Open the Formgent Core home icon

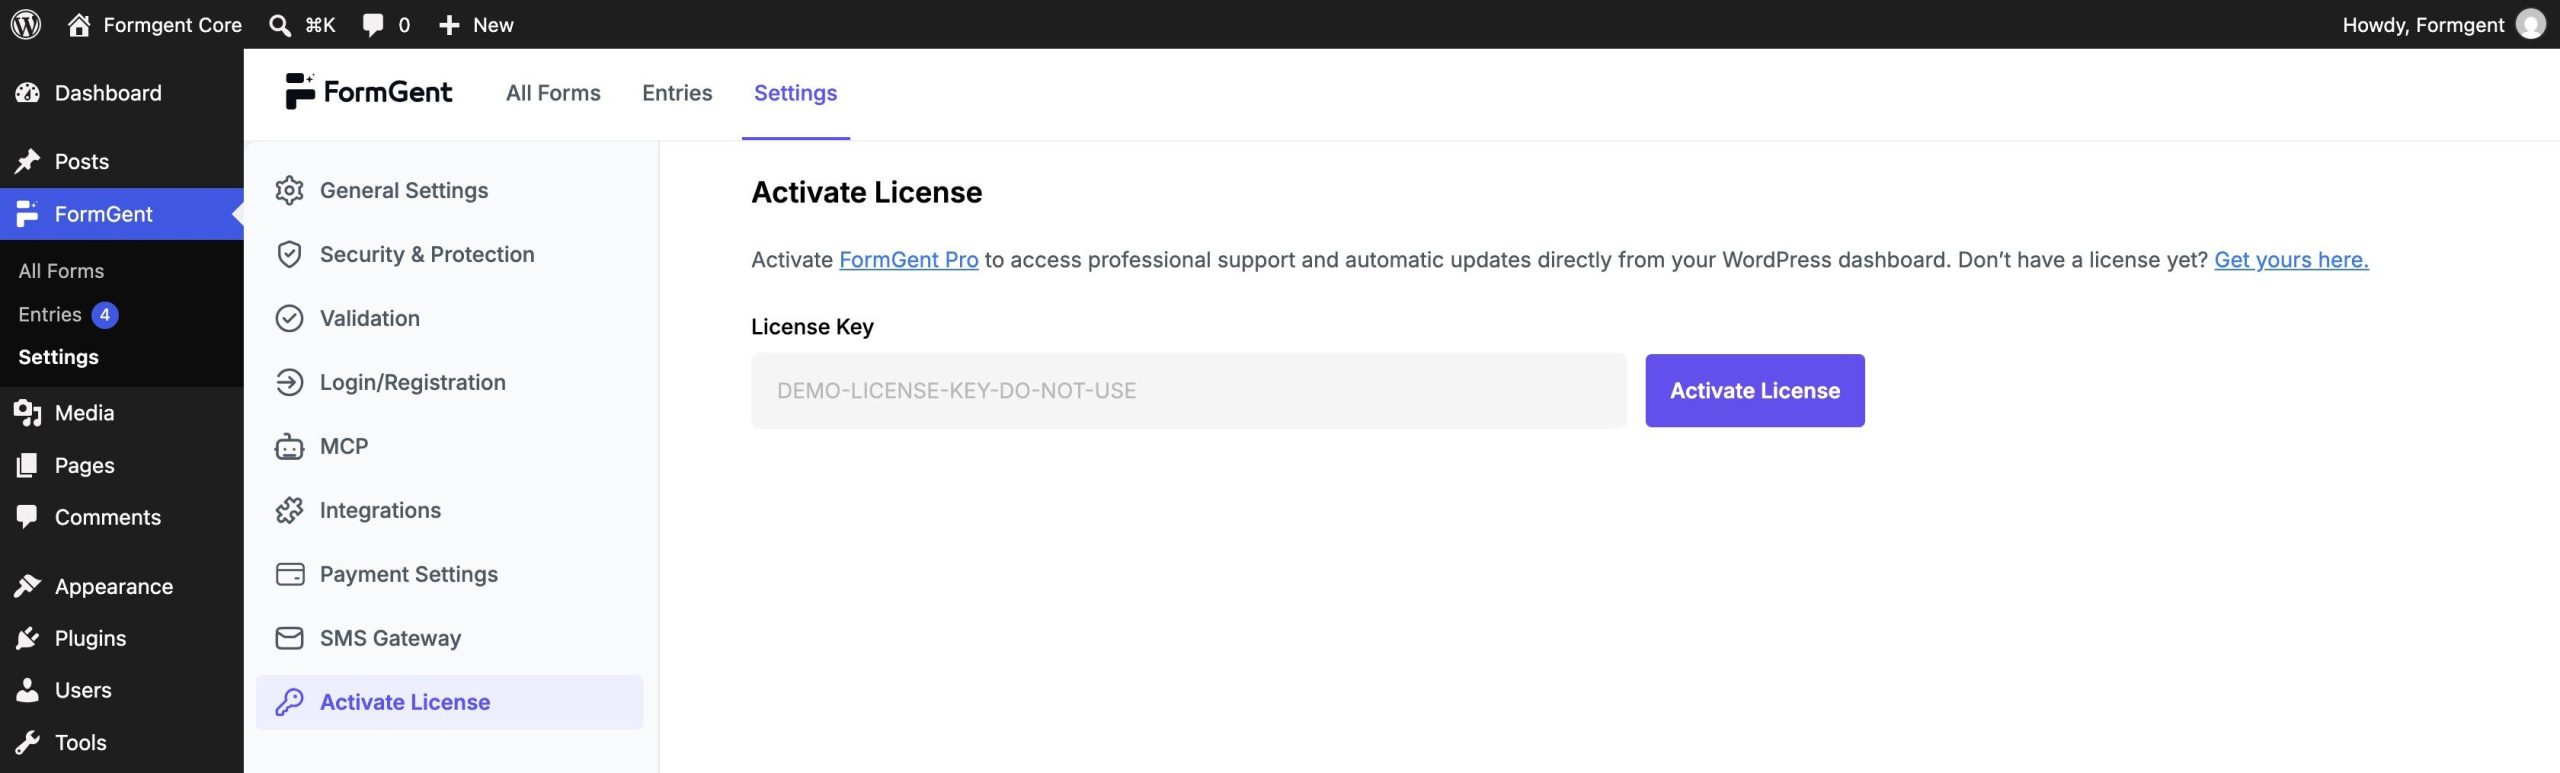point(79,24)
